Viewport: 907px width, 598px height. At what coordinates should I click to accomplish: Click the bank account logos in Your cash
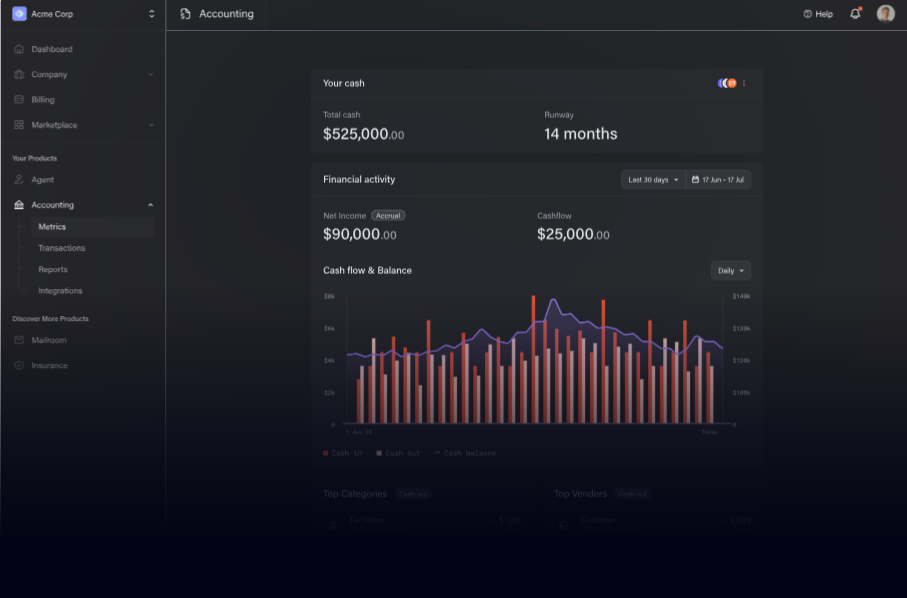point(727,83)
